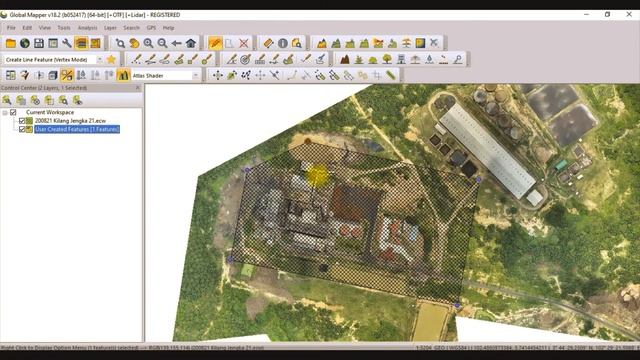
Task: Open the File menu
Action: point(11,28)
